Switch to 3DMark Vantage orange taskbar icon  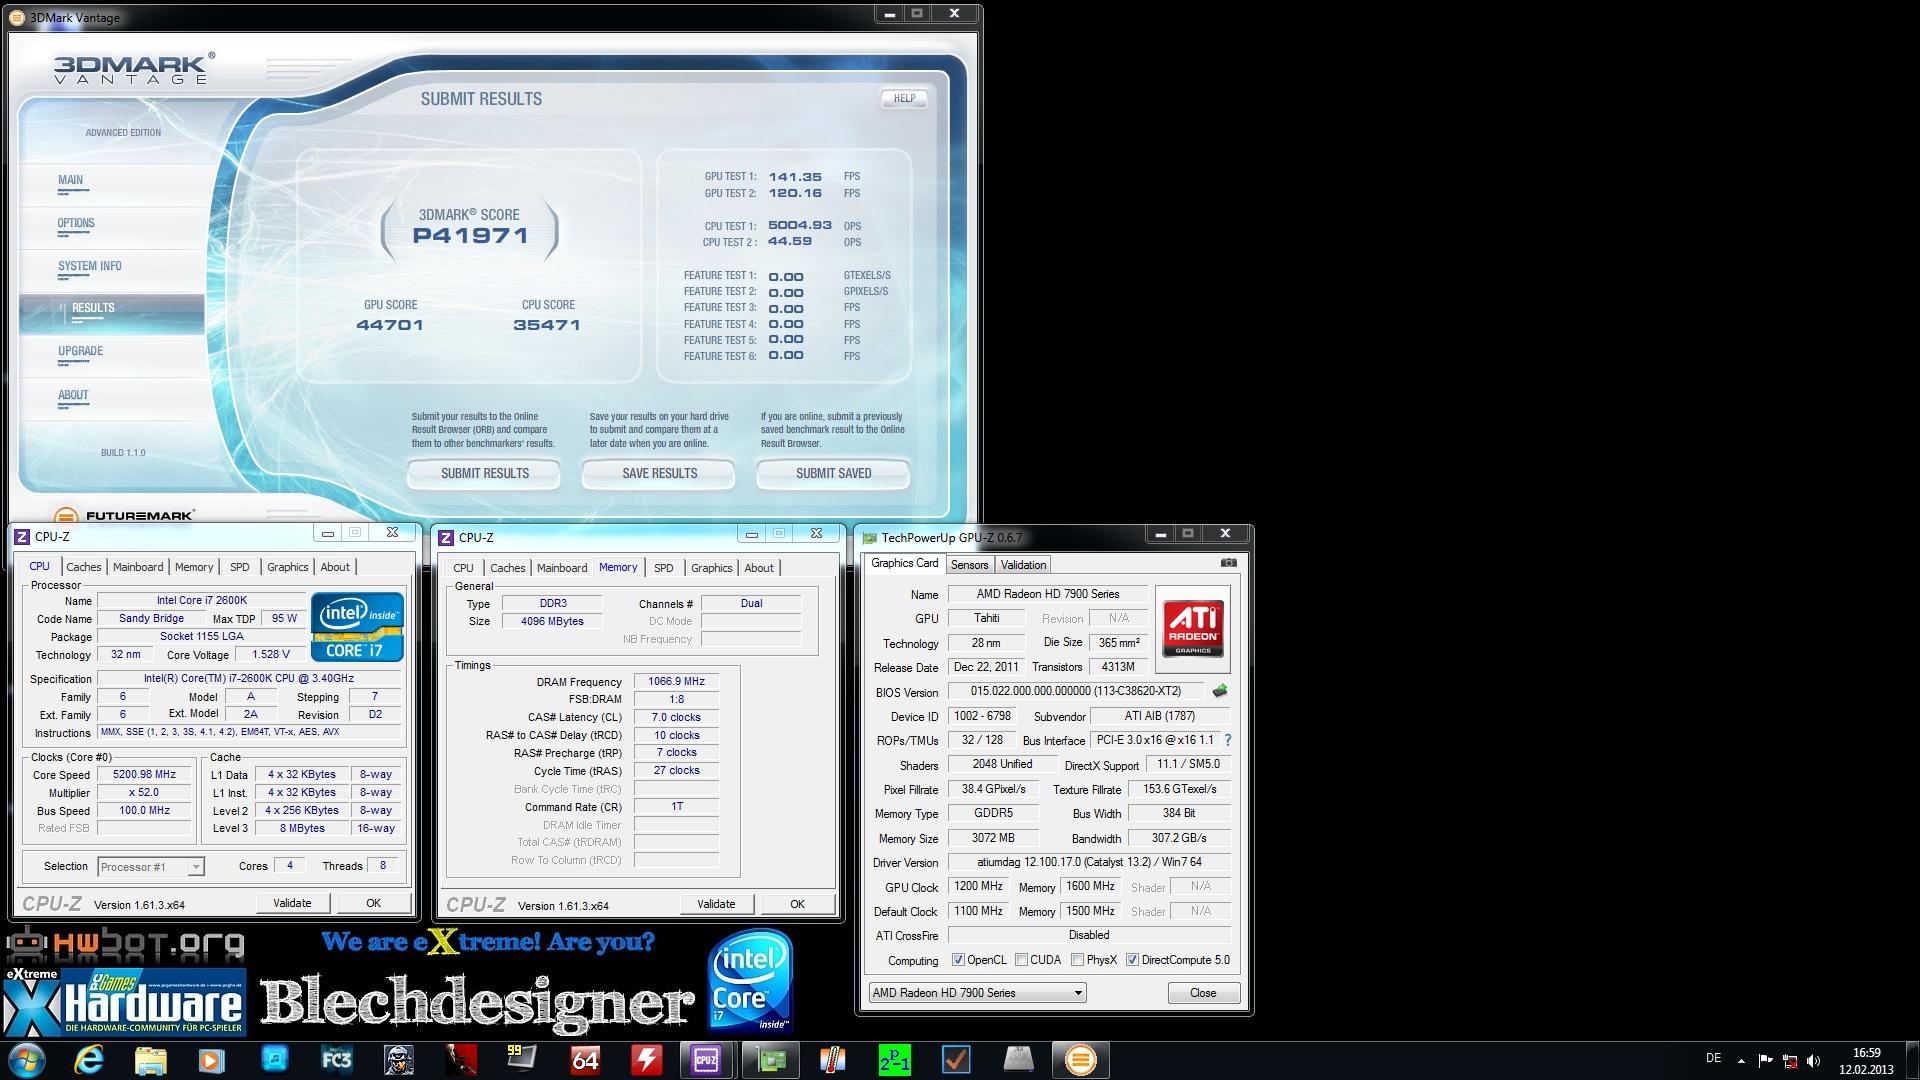click(x=1080, y=1060)
